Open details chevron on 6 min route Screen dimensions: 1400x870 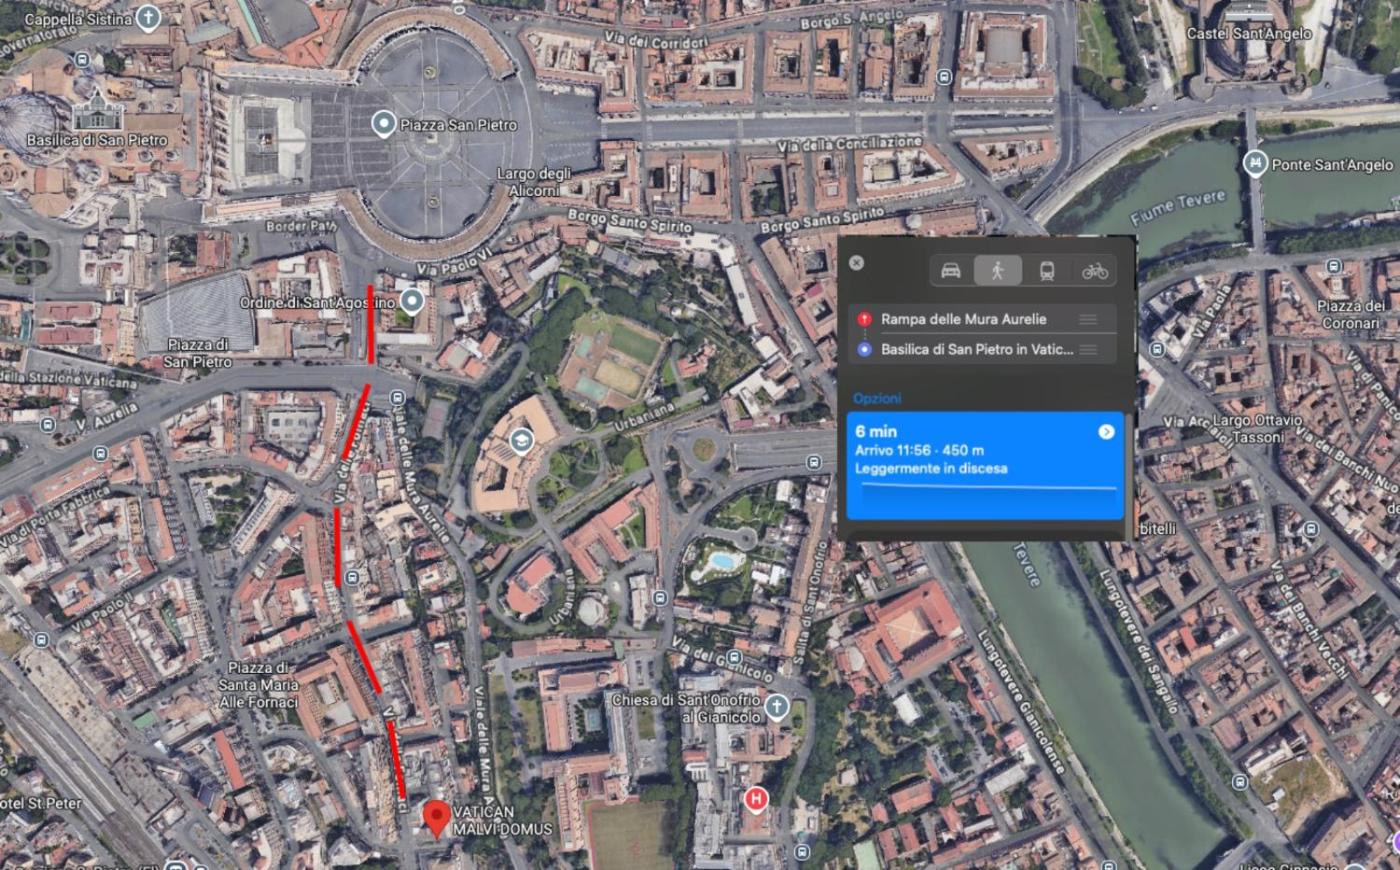(x=1106, y=432)
